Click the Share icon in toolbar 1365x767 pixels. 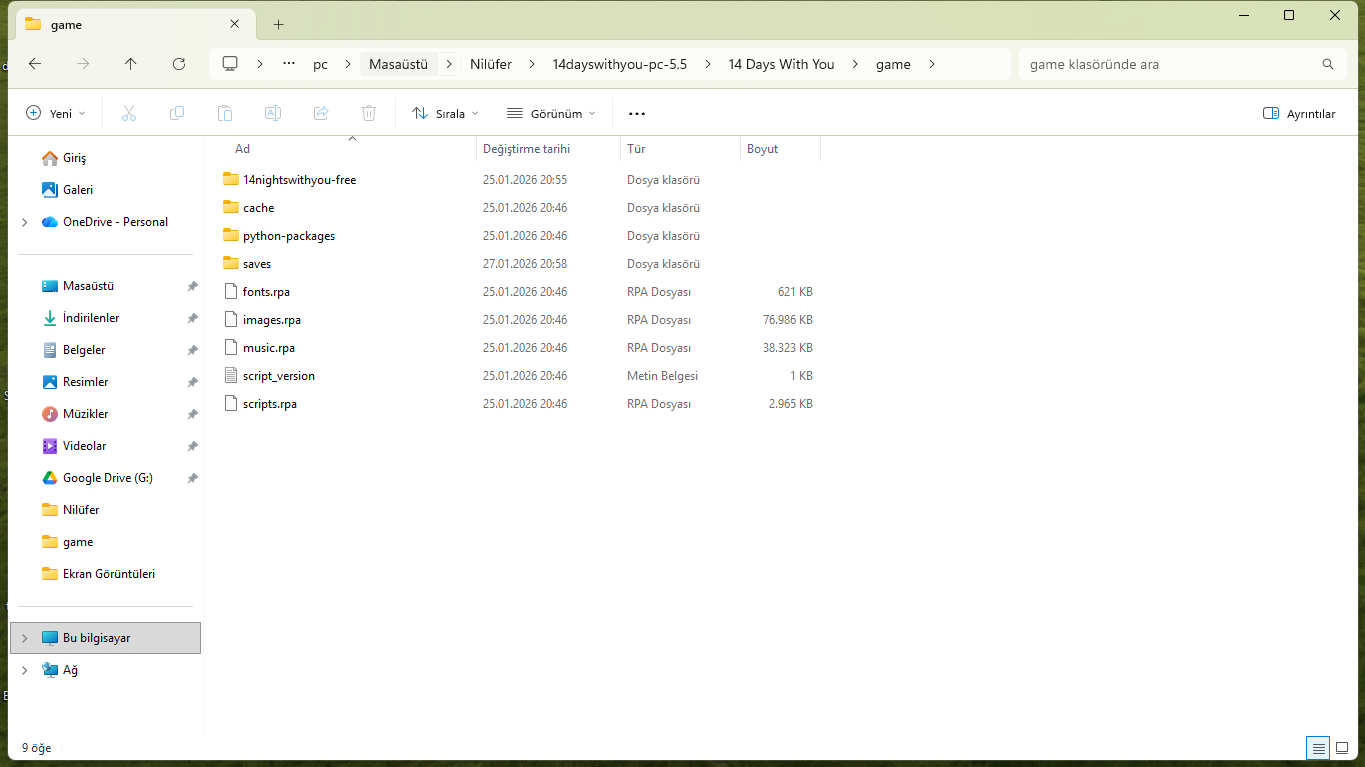pyautogui.click(x=321, y=113)
